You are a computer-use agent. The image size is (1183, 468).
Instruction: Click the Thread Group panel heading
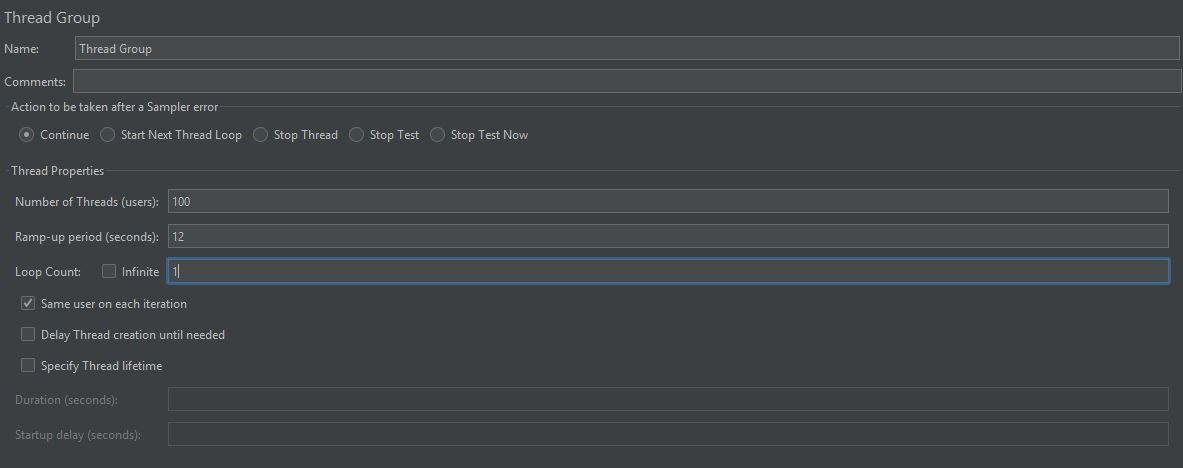52,17
